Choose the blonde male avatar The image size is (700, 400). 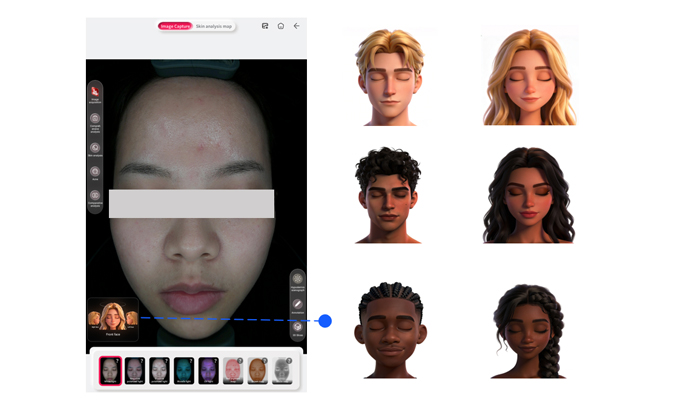389,77
